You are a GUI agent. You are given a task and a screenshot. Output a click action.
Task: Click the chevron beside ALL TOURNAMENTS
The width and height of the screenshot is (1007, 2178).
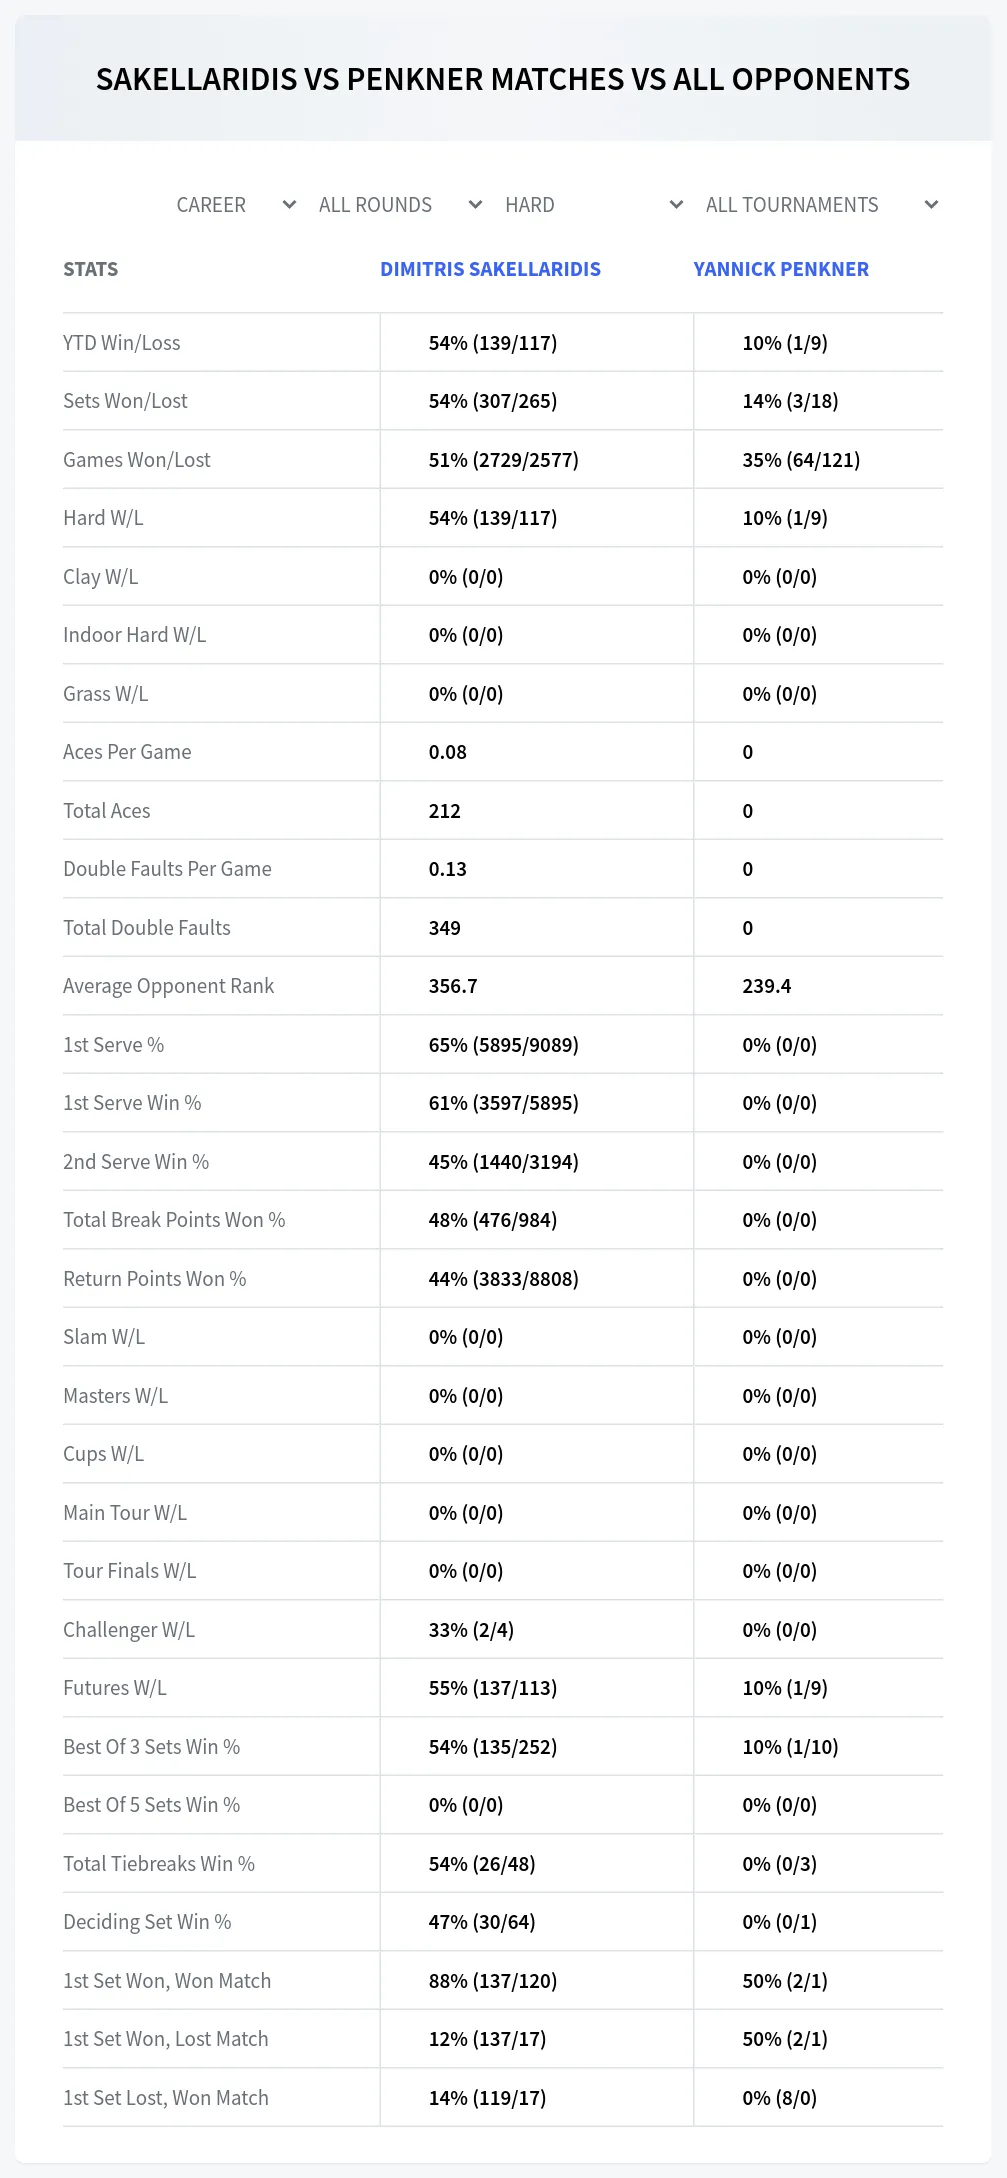tap(931, 205)
